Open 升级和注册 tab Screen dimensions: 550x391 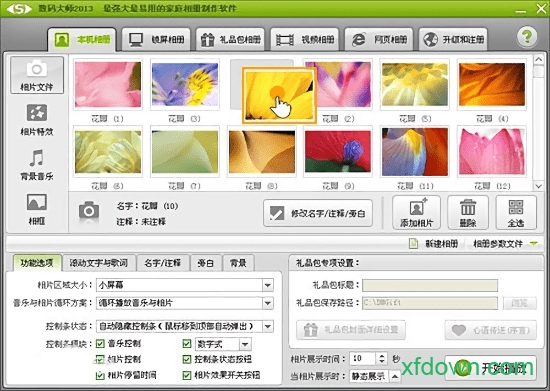(453, 40)
